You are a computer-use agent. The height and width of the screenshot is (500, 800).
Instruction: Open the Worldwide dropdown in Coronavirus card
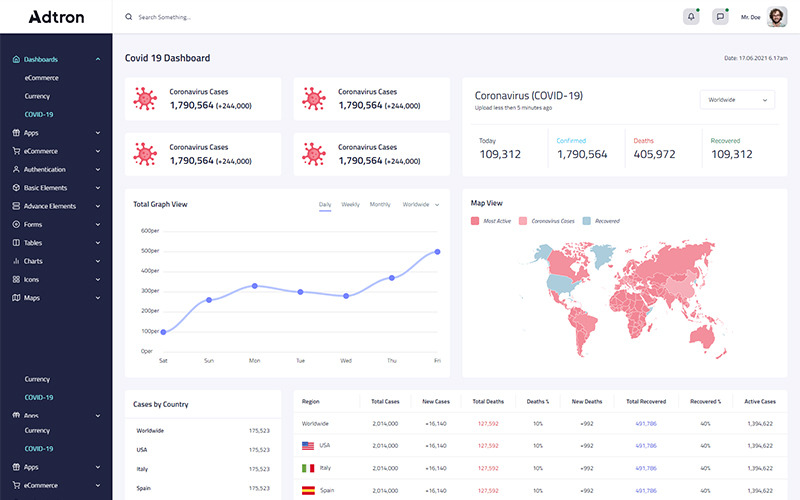pos(738,100)
